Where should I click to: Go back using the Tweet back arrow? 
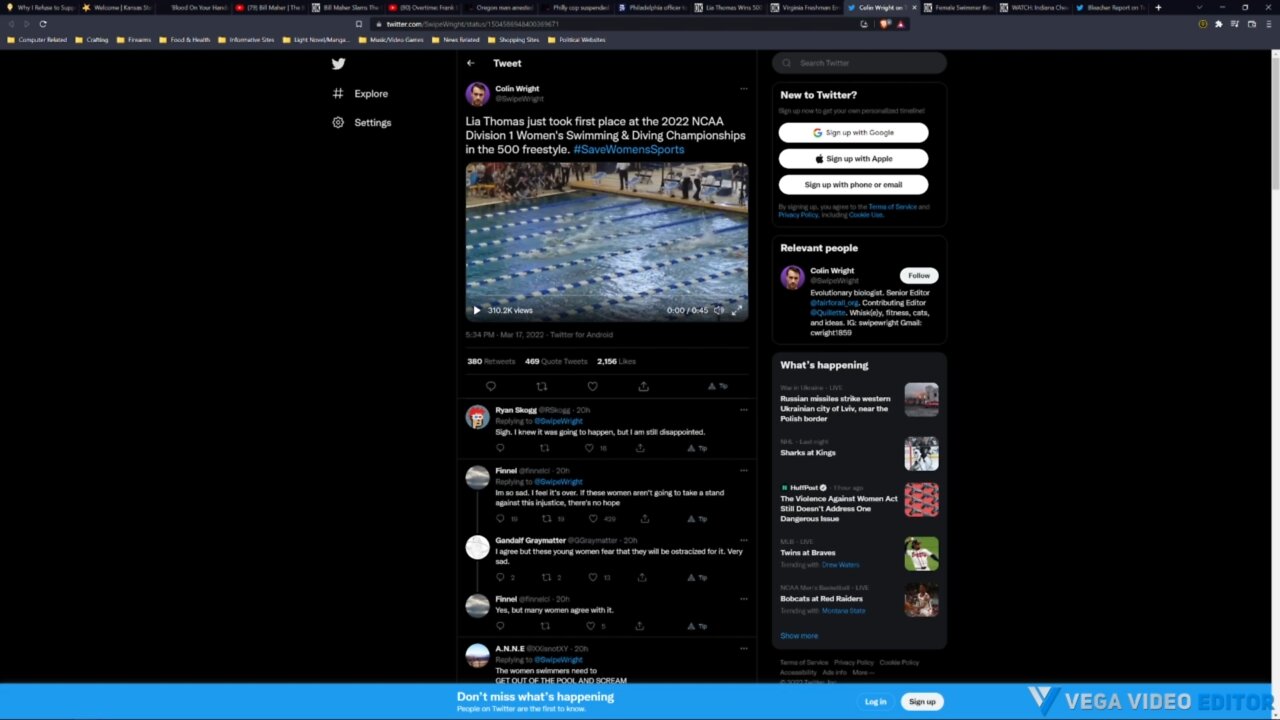(471, 63)
